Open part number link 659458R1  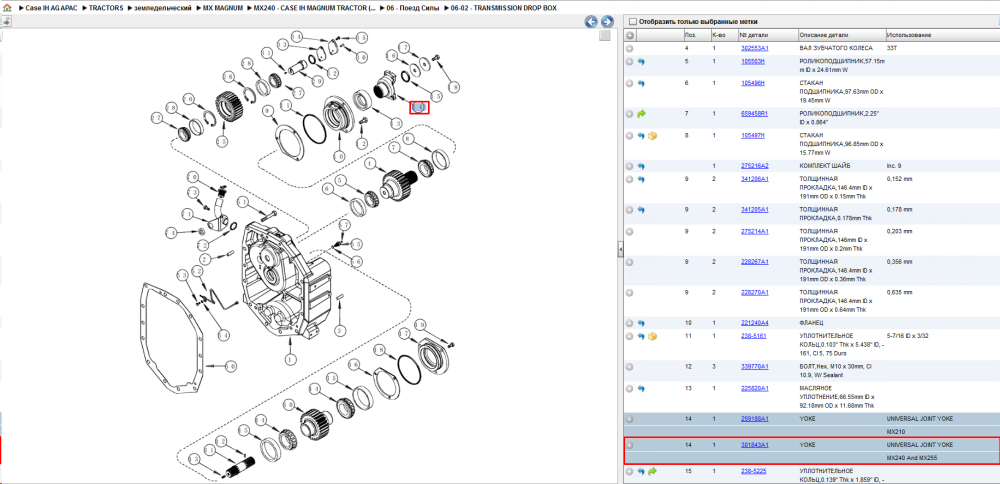[754, 114]
